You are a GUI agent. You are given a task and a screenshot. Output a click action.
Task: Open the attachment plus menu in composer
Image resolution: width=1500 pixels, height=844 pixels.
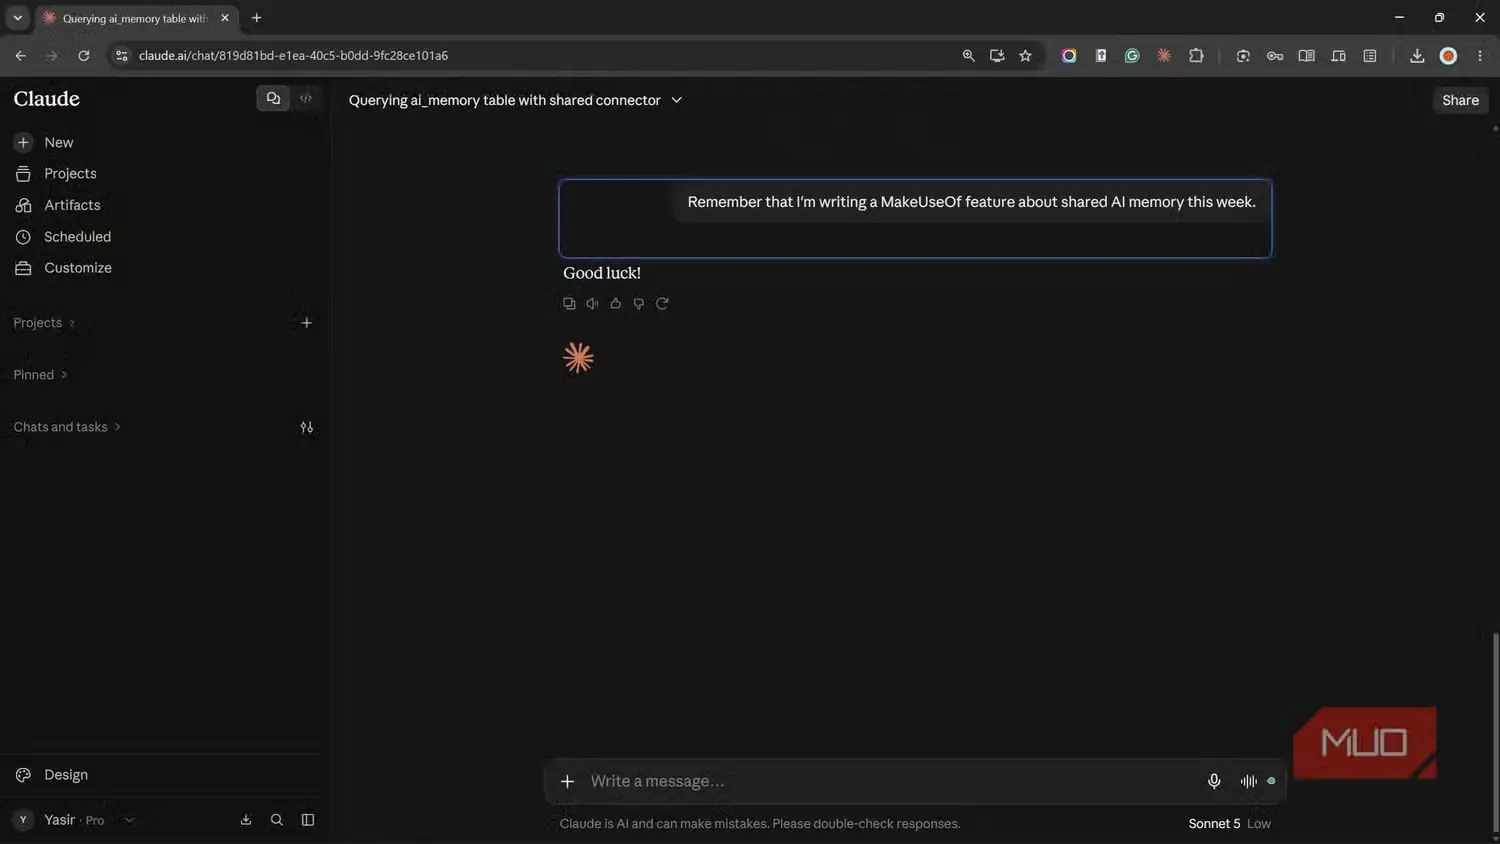pyautogui.click(x=567, y=781)
